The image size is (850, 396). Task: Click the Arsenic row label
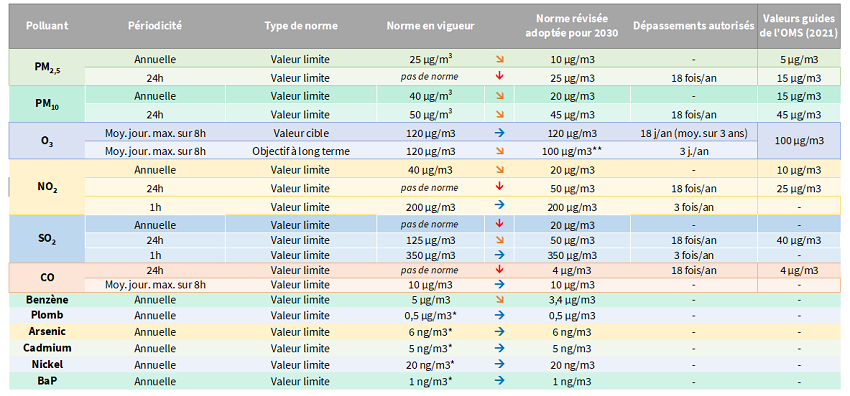coord(47,331)
